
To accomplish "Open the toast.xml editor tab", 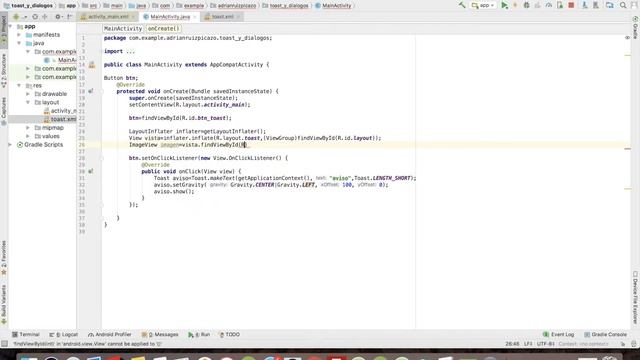I will (x=222, y=17).
